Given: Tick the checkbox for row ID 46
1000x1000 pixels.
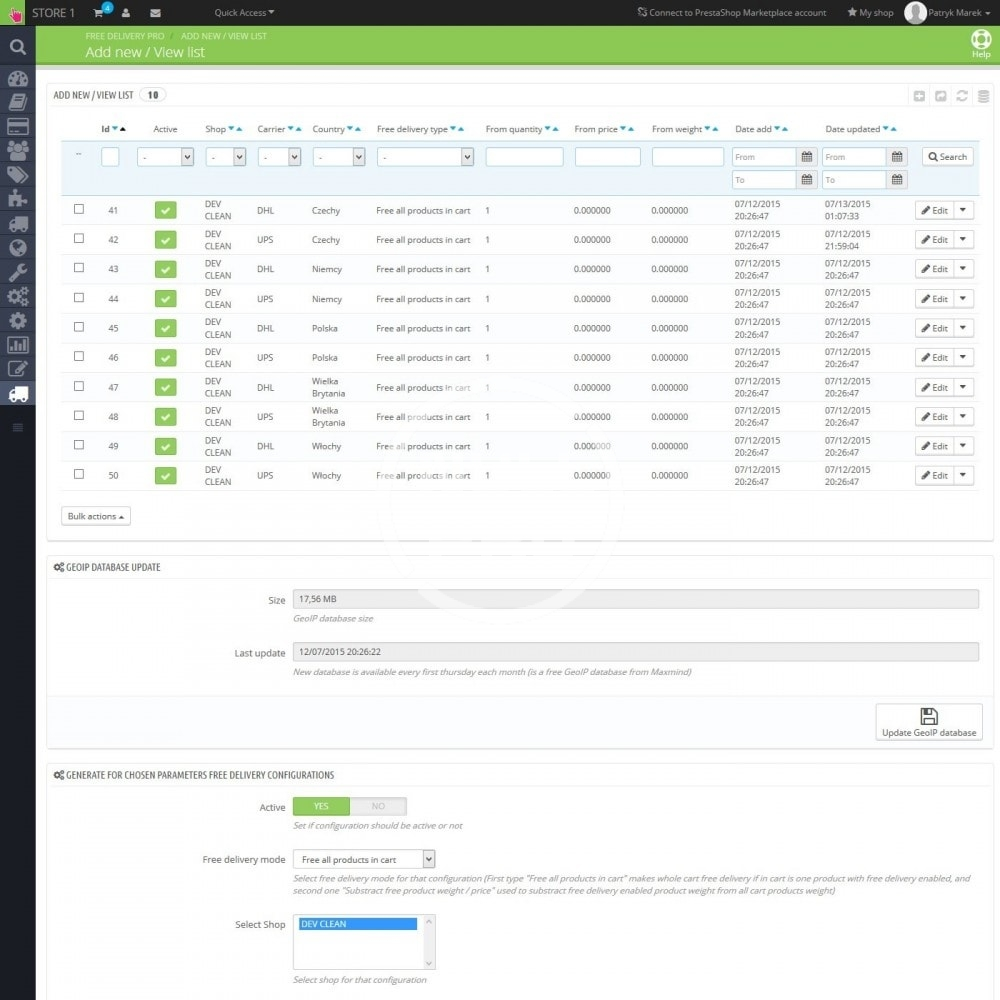Looking at the screenshot, I should 79,356.
